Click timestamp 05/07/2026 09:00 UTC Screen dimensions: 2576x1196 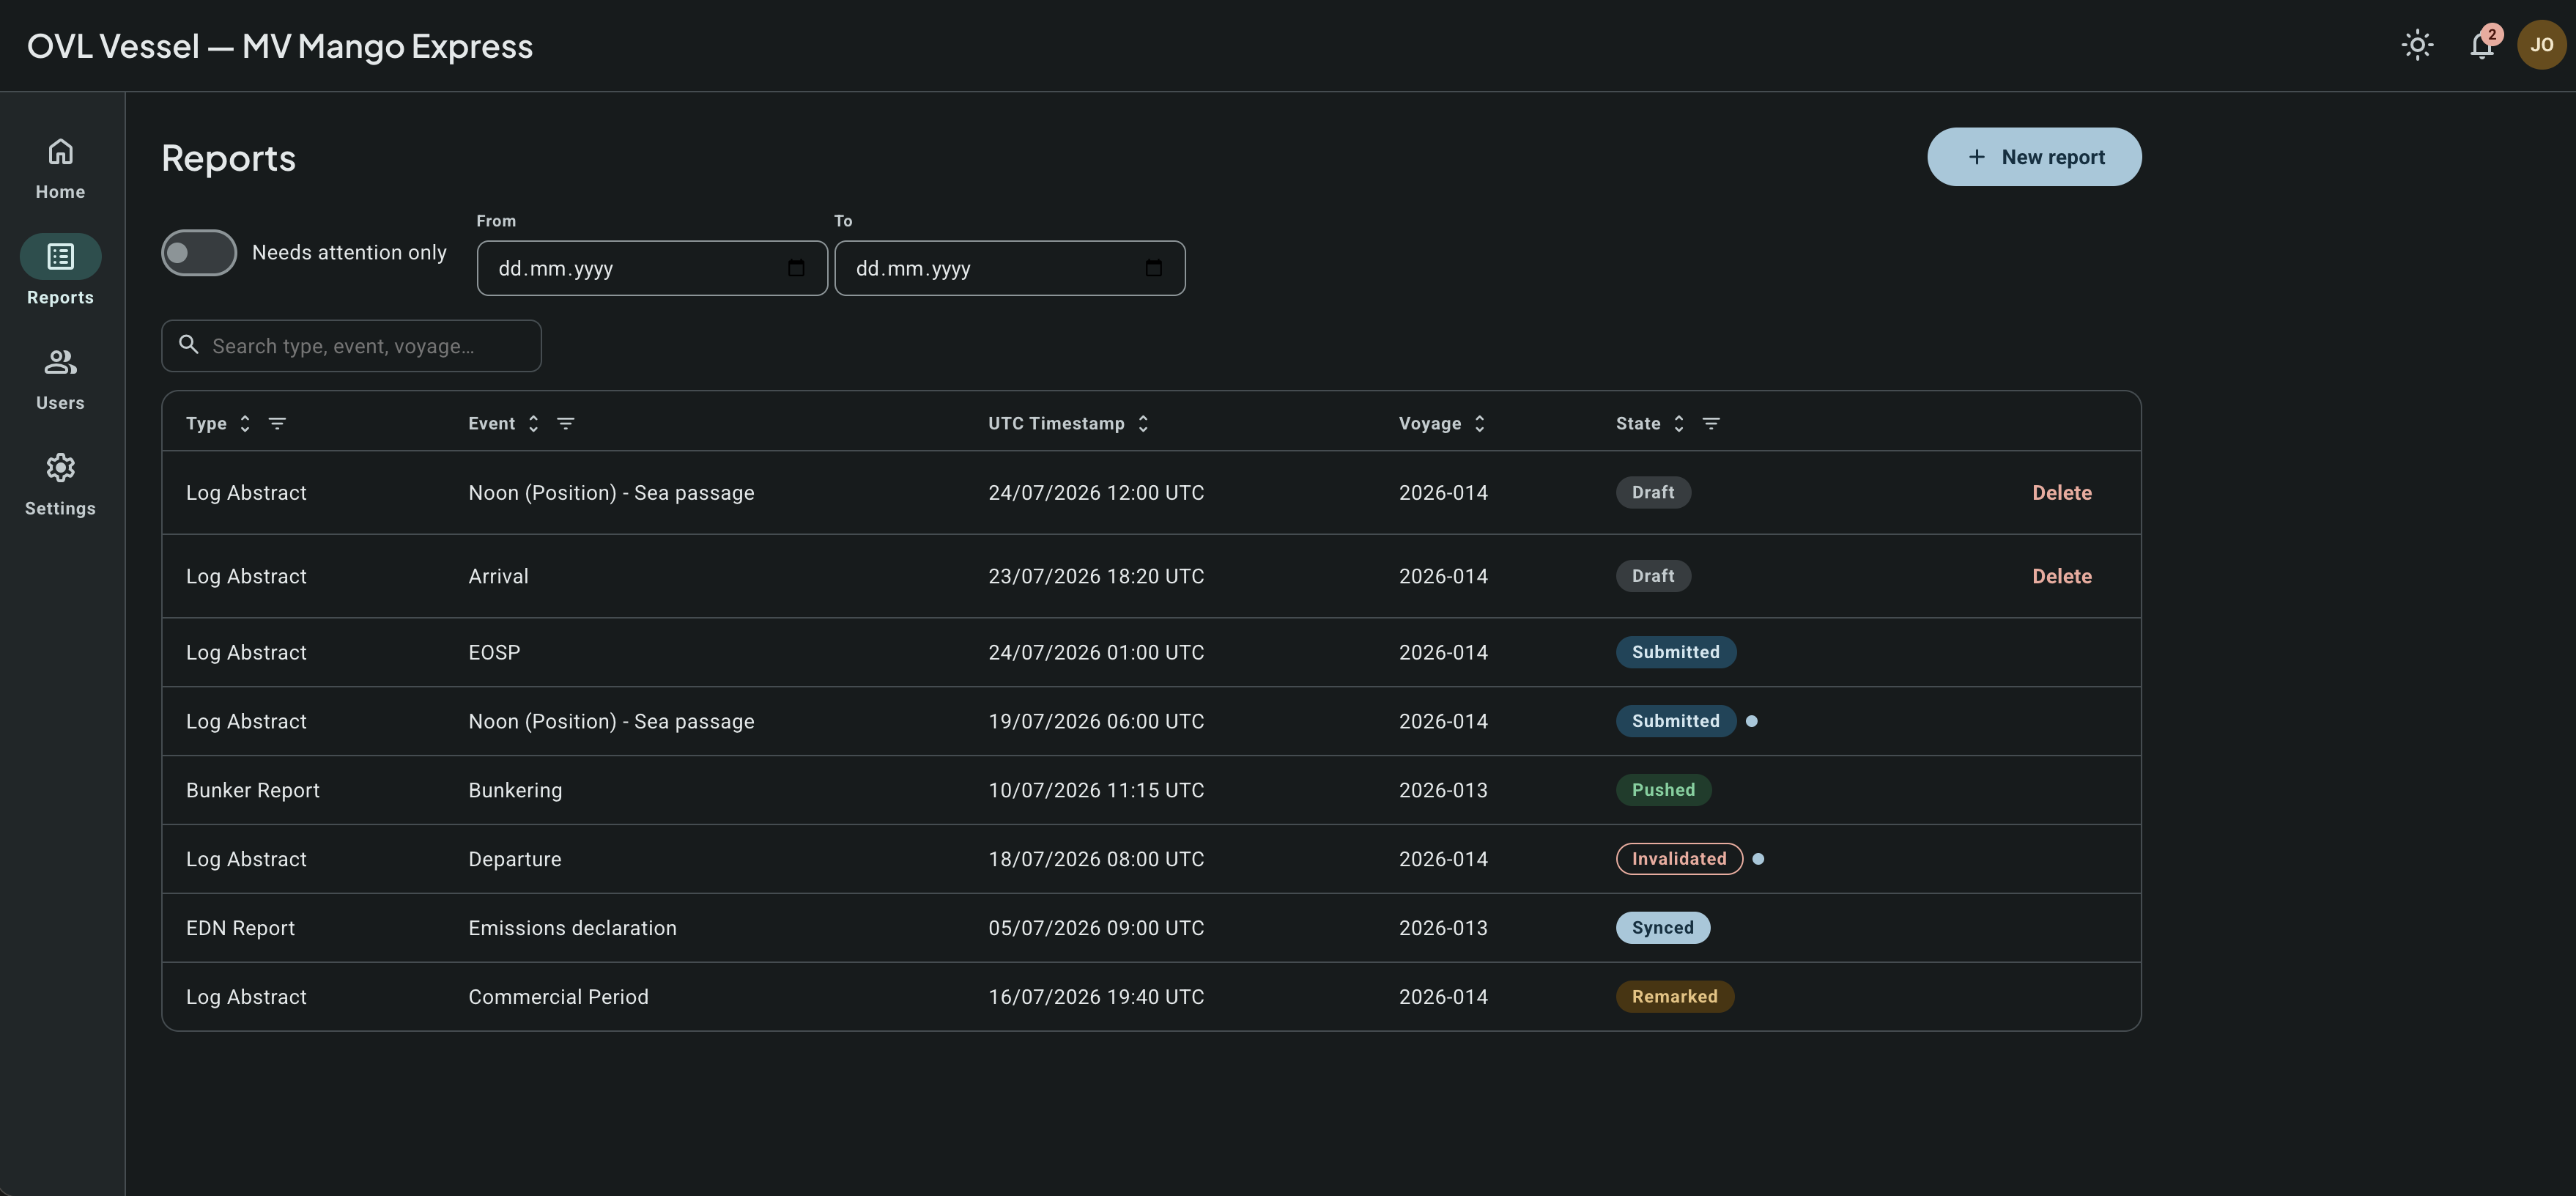coord(1096,928)
